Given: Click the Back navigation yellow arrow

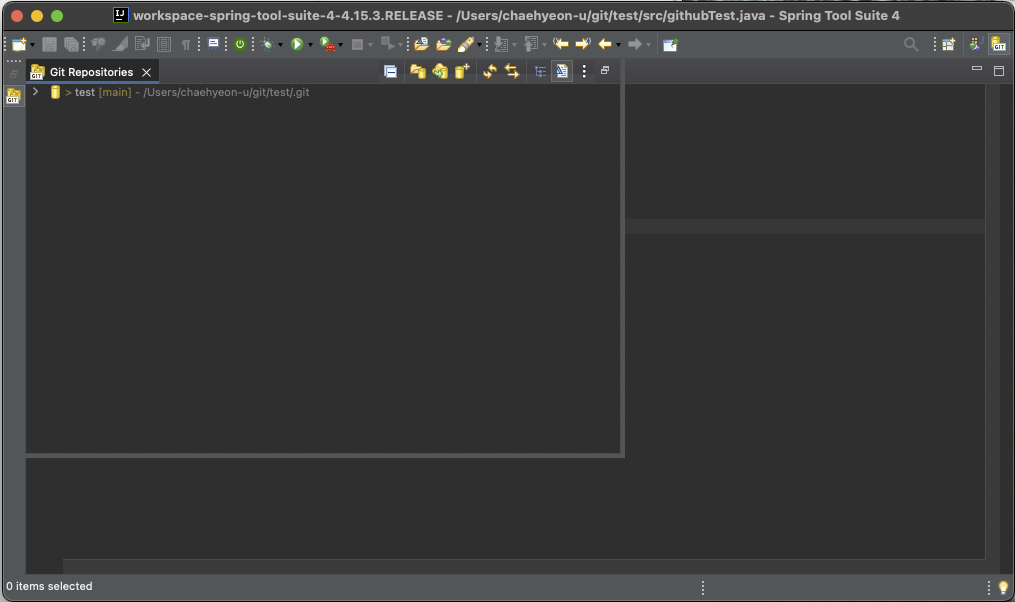Looking at the screenshot, I should pos(605,44).
